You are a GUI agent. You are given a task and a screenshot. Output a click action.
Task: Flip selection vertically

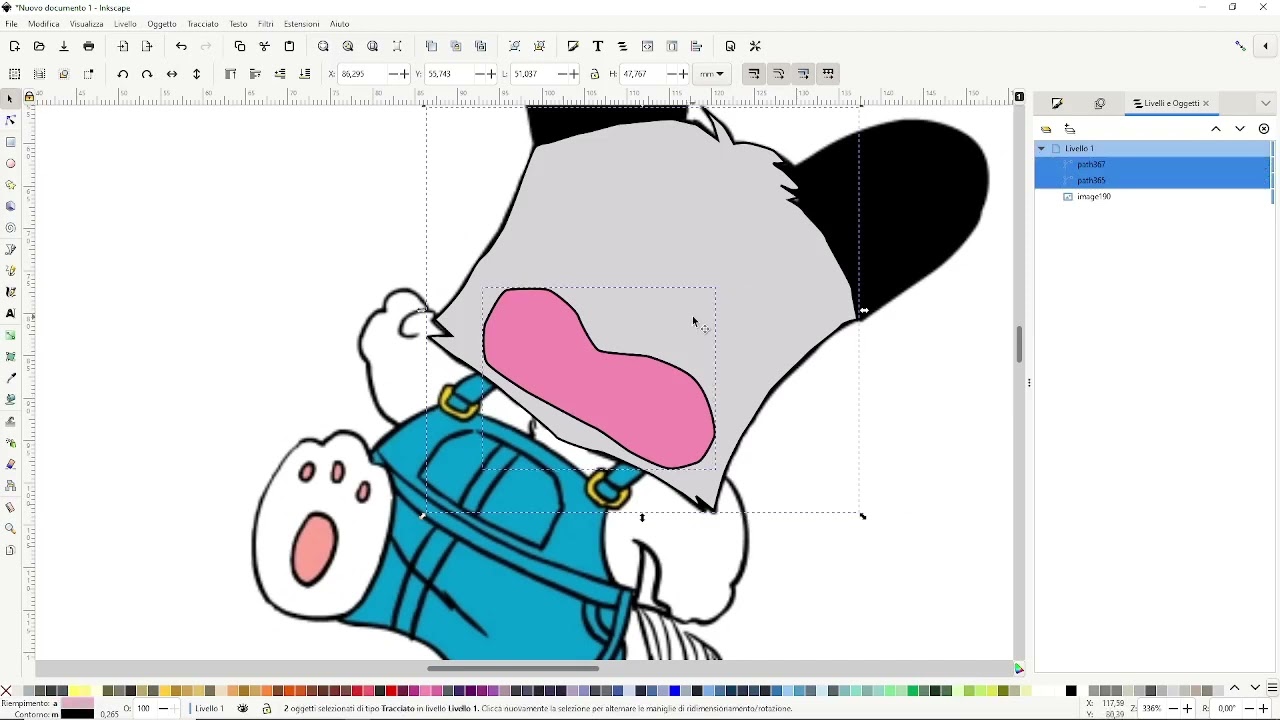(x=197, y=74)
